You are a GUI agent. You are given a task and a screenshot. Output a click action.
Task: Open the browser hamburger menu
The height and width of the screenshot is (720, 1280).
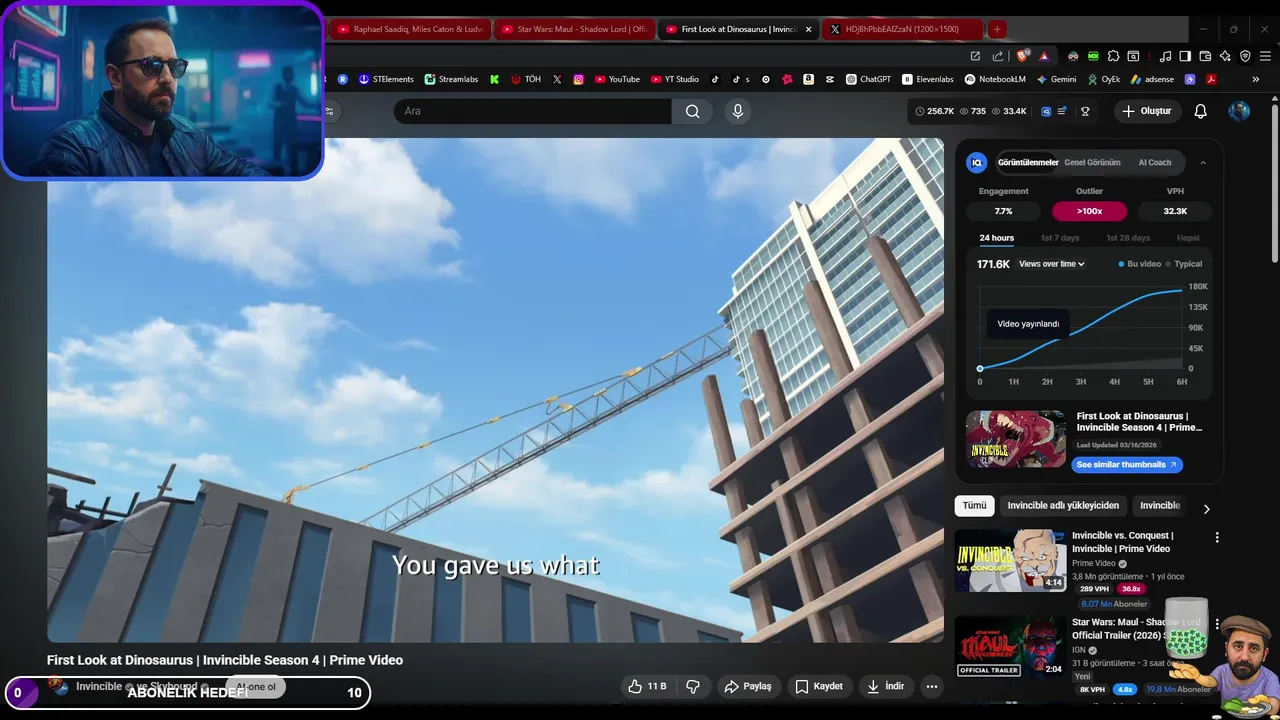pos(1265,56)
